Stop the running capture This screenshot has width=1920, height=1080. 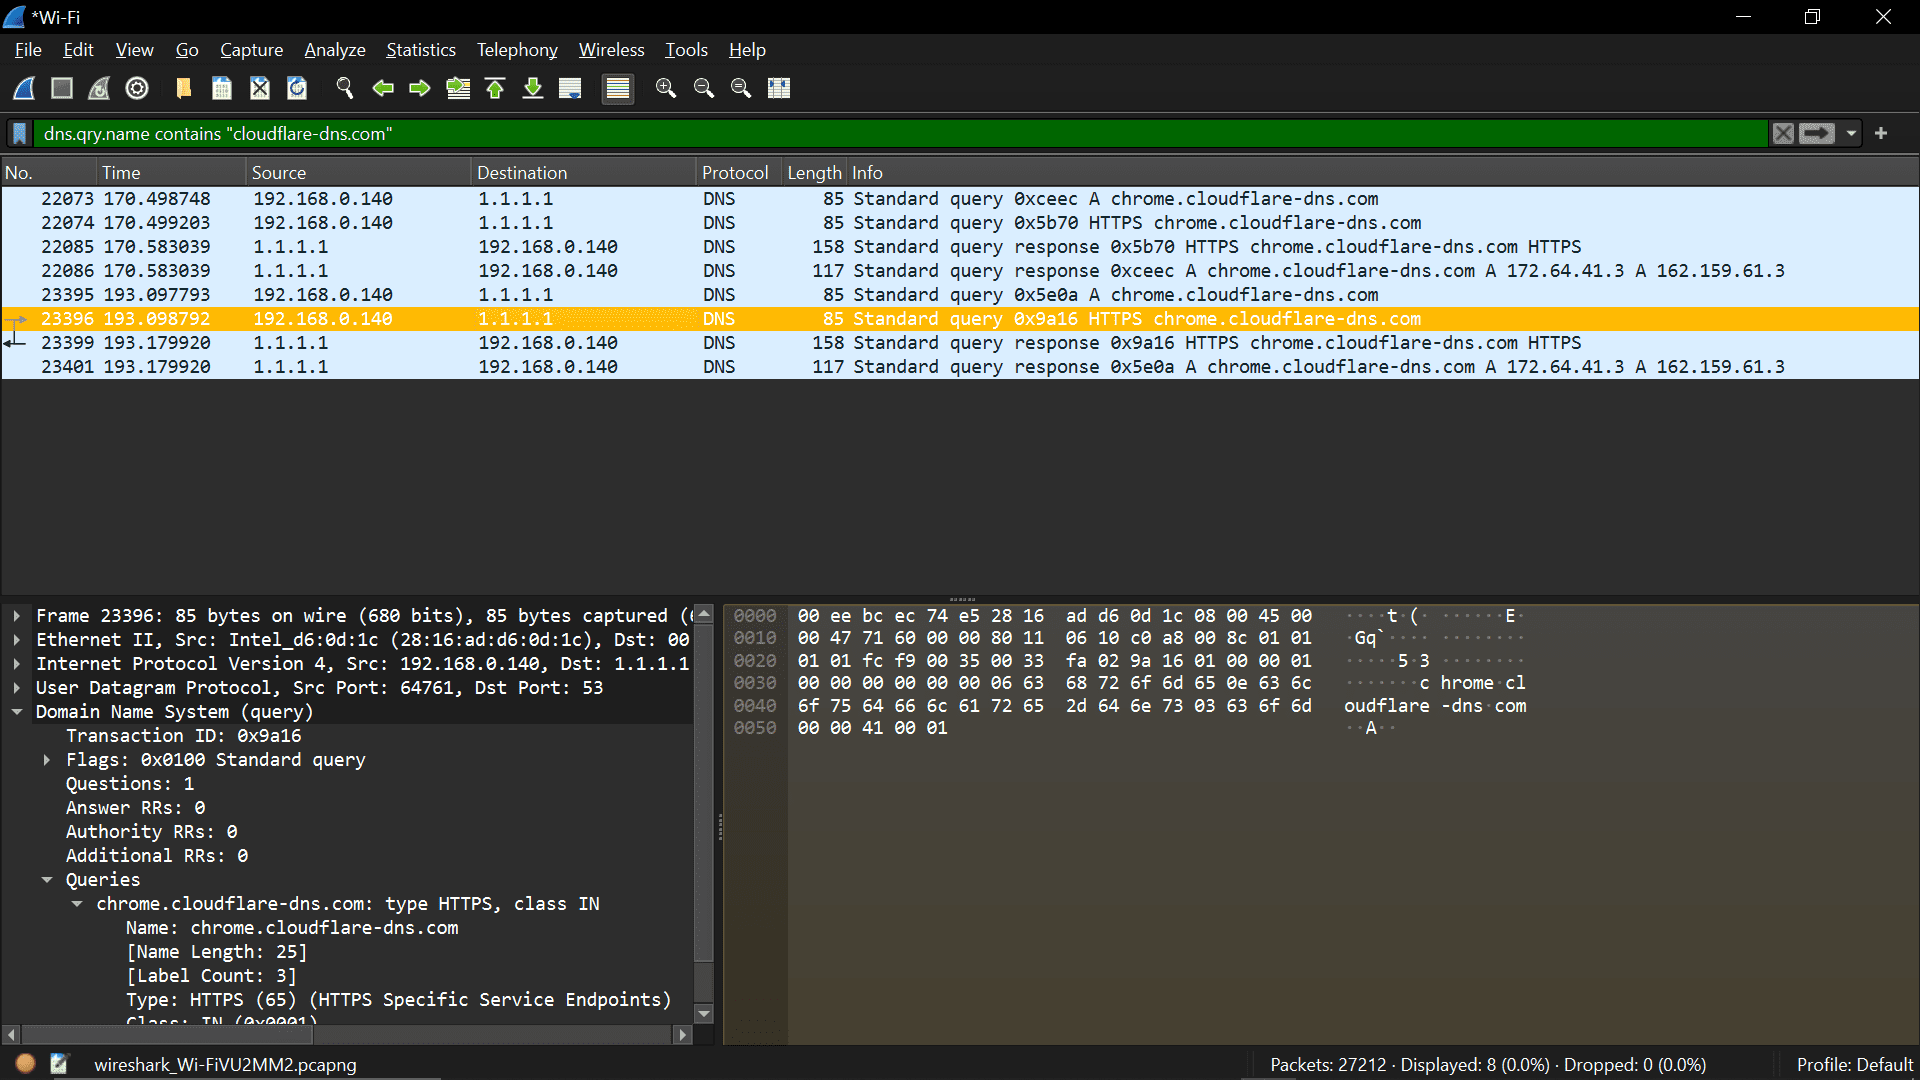[61, 88]
